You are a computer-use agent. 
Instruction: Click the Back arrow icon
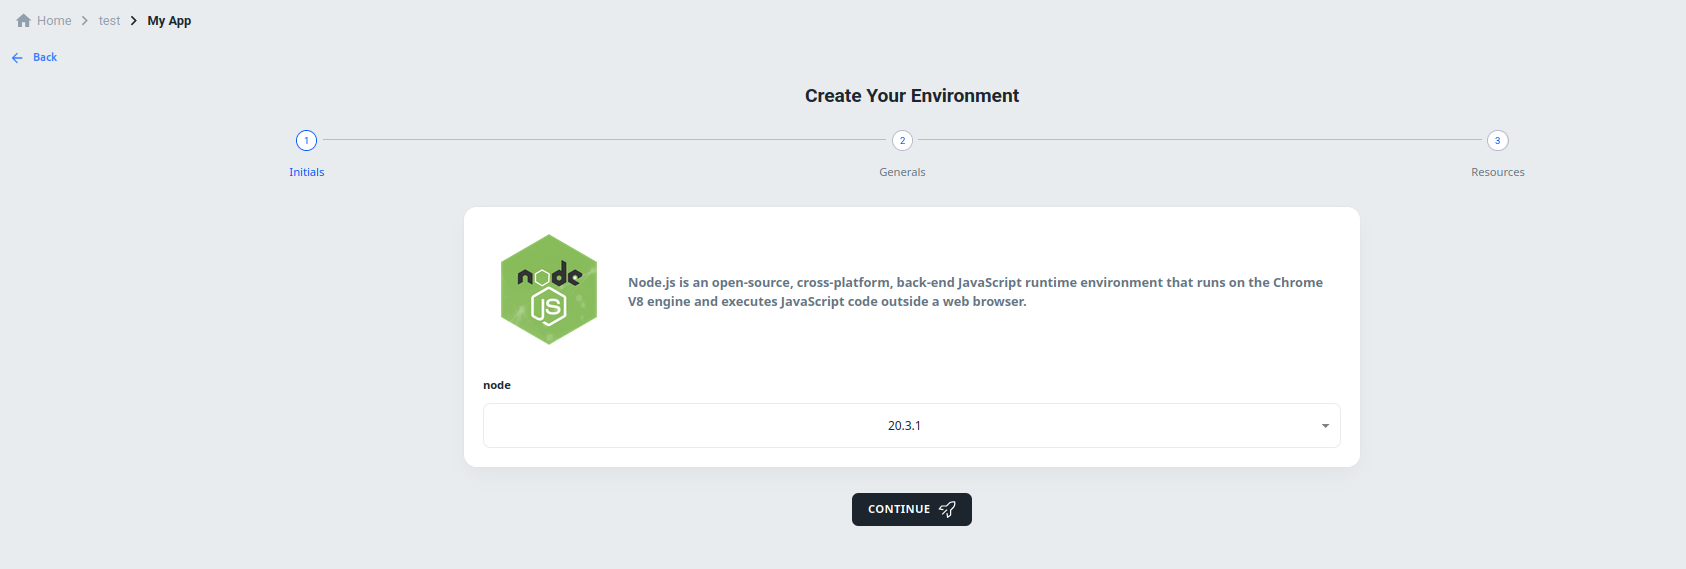(x=17, y=58)
